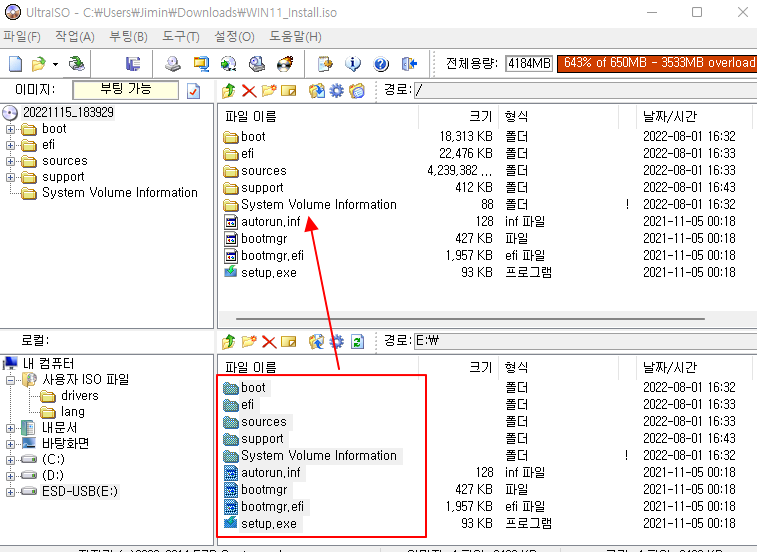Collapse the 사용자 ISO 파일 node
This screenshot has width=757, height=552.
[10, 380]
